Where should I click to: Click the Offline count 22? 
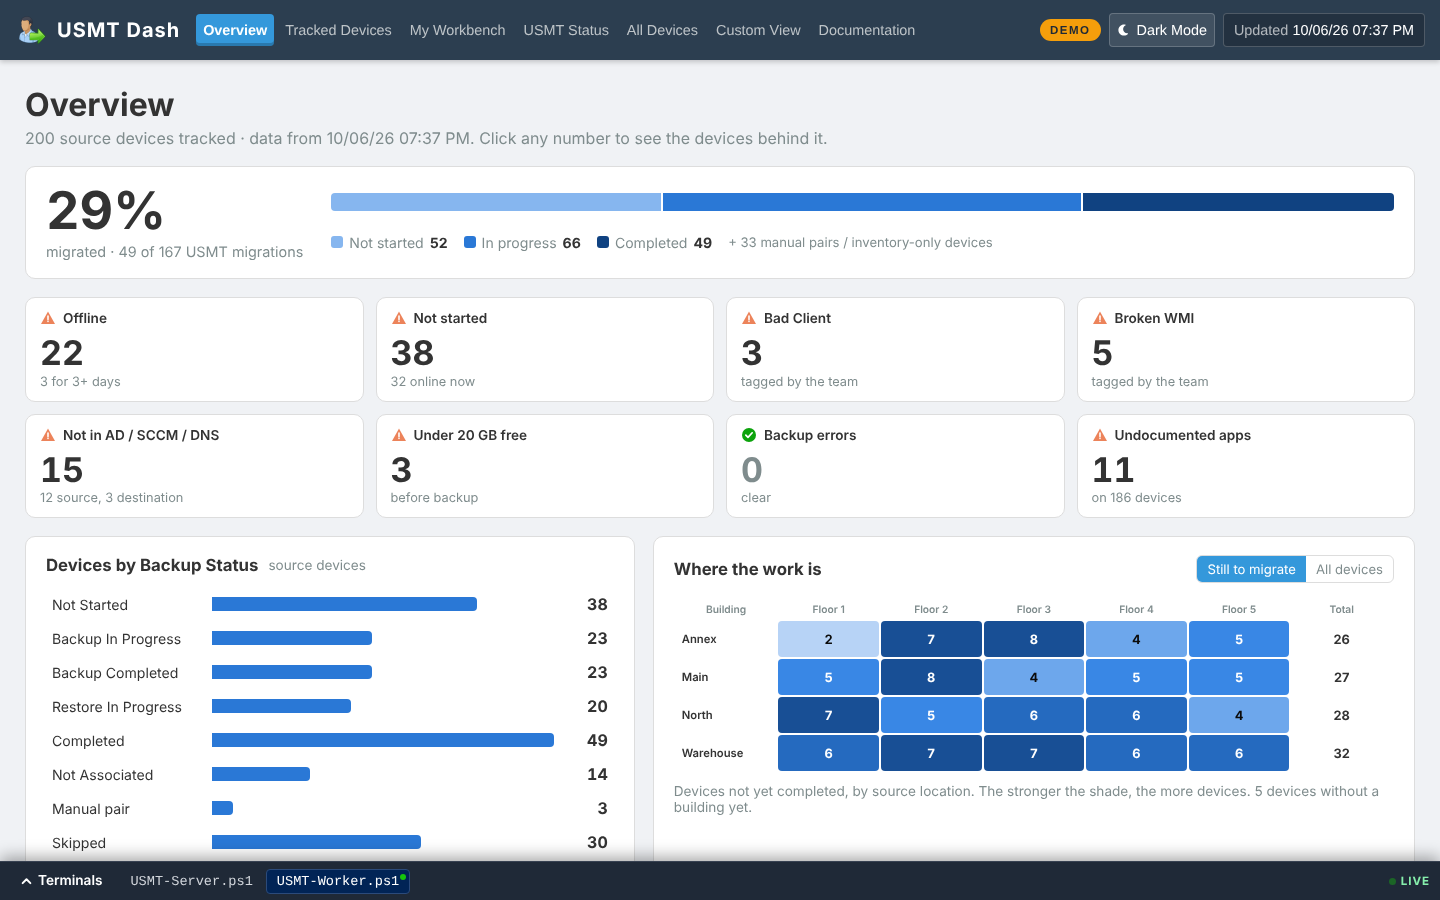[62, 353]
